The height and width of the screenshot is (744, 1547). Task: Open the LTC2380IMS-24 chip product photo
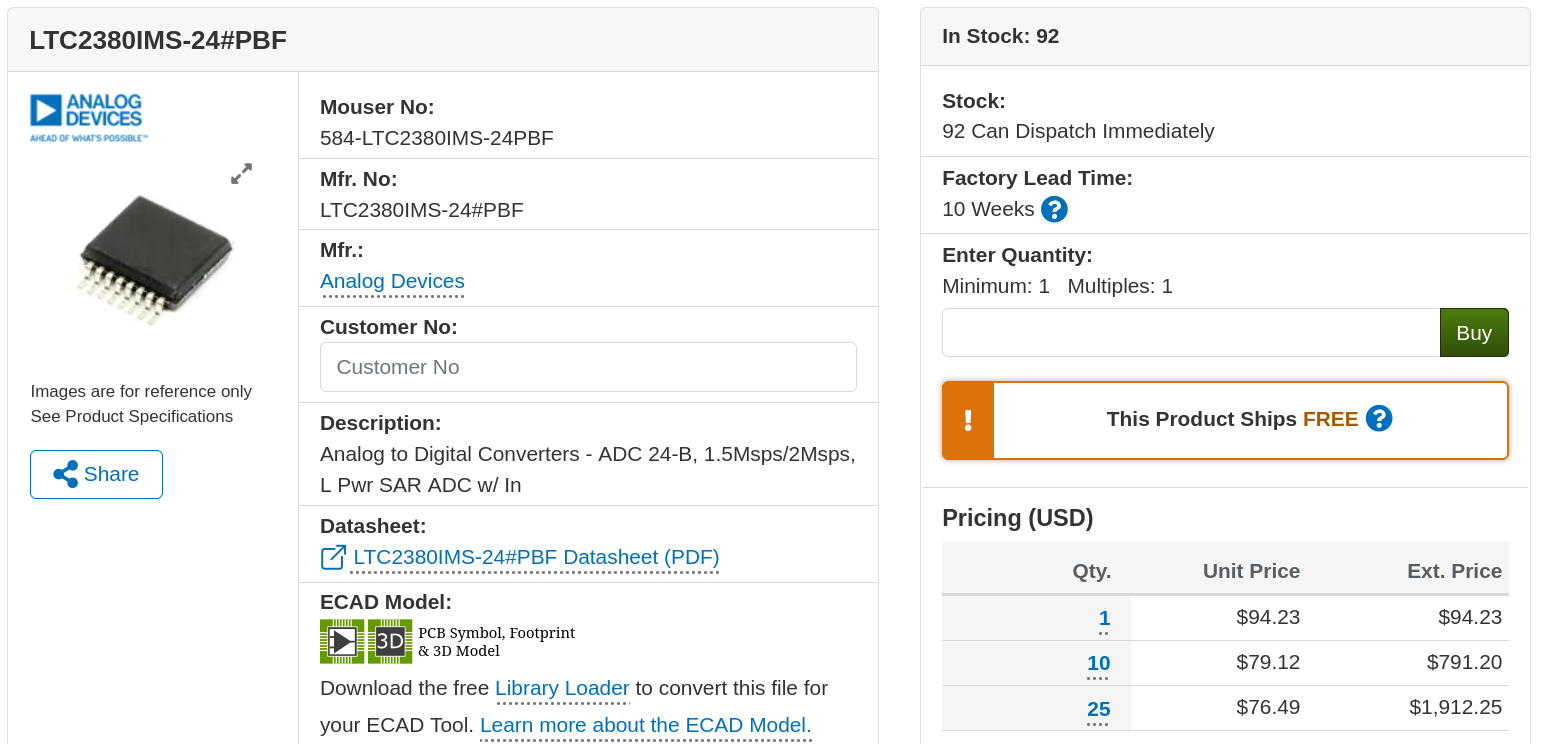tap(155, 260)
